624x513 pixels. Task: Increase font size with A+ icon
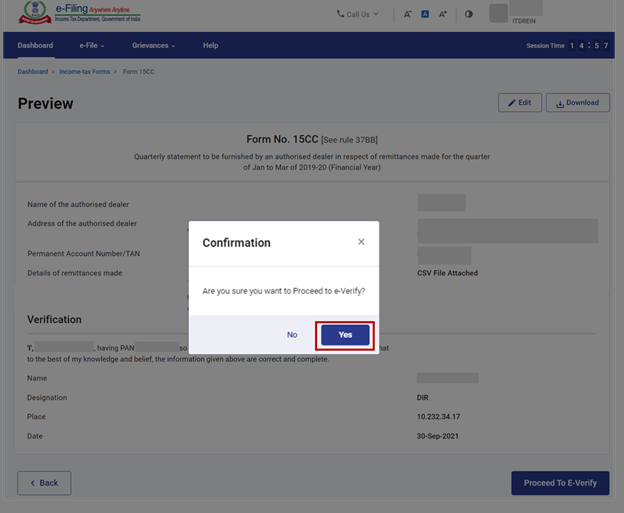pyautogui.click(x=443, y=15)
